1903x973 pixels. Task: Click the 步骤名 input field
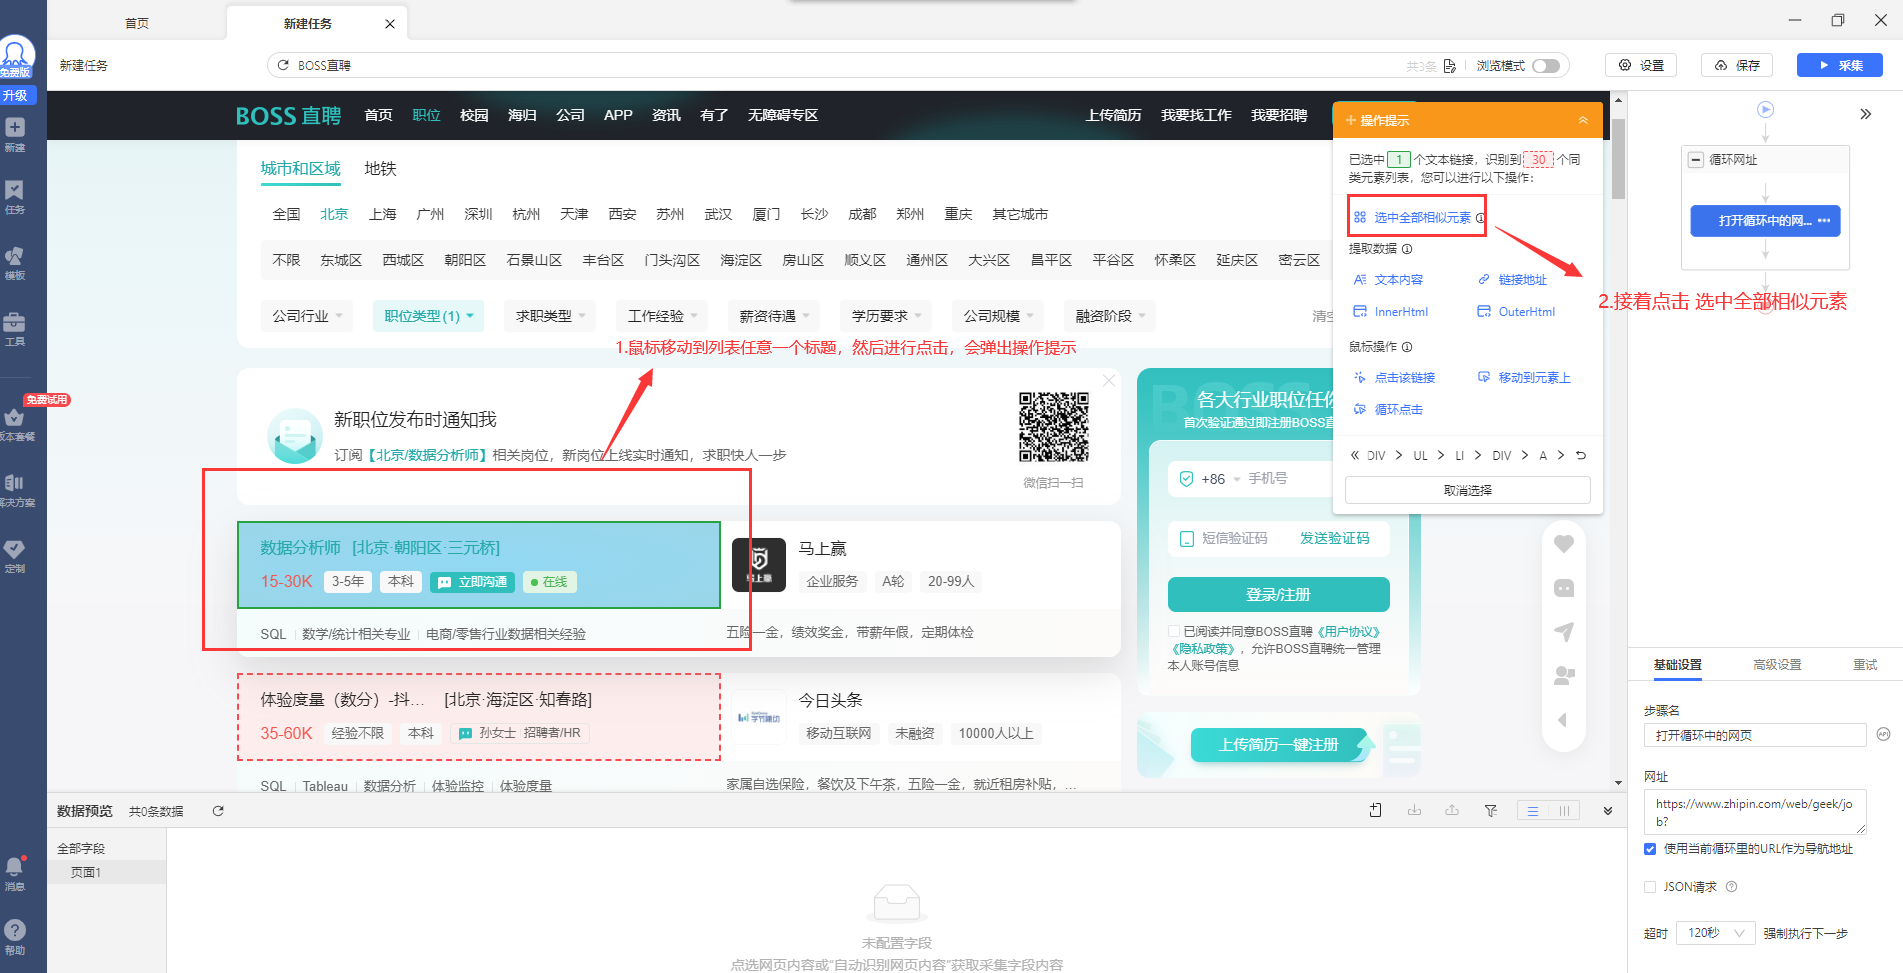click(1755, 736)
